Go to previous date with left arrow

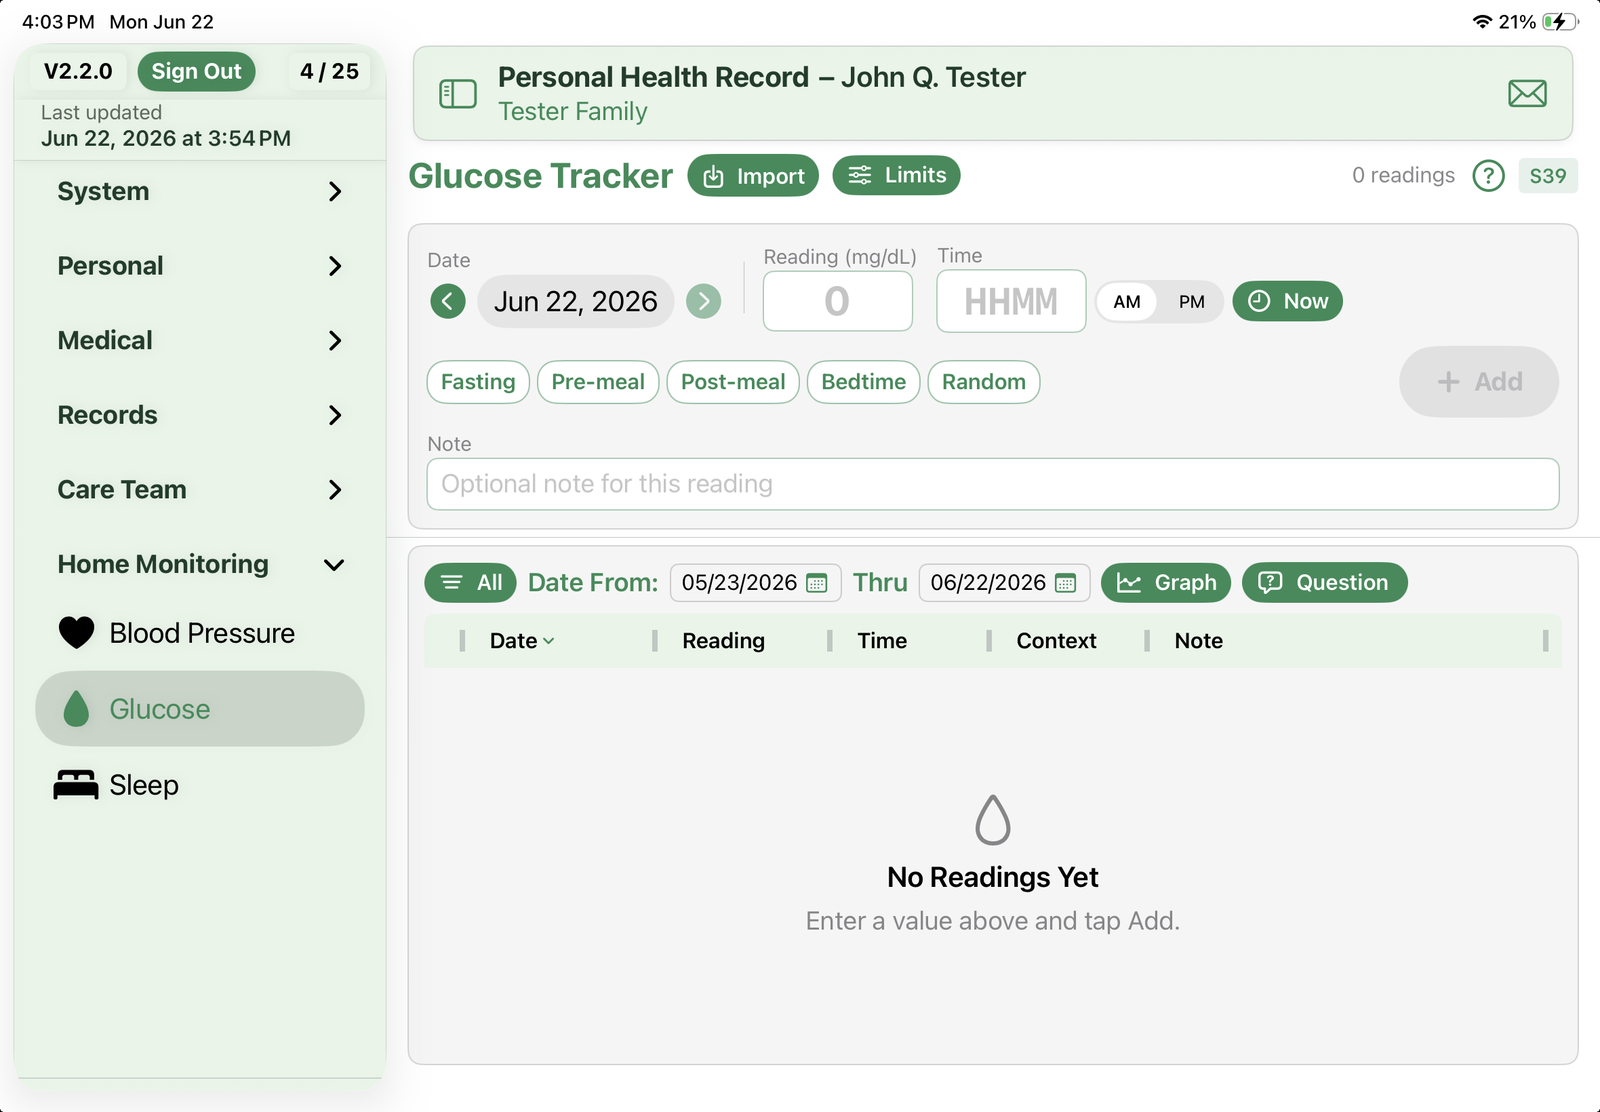tap(448, 301)
